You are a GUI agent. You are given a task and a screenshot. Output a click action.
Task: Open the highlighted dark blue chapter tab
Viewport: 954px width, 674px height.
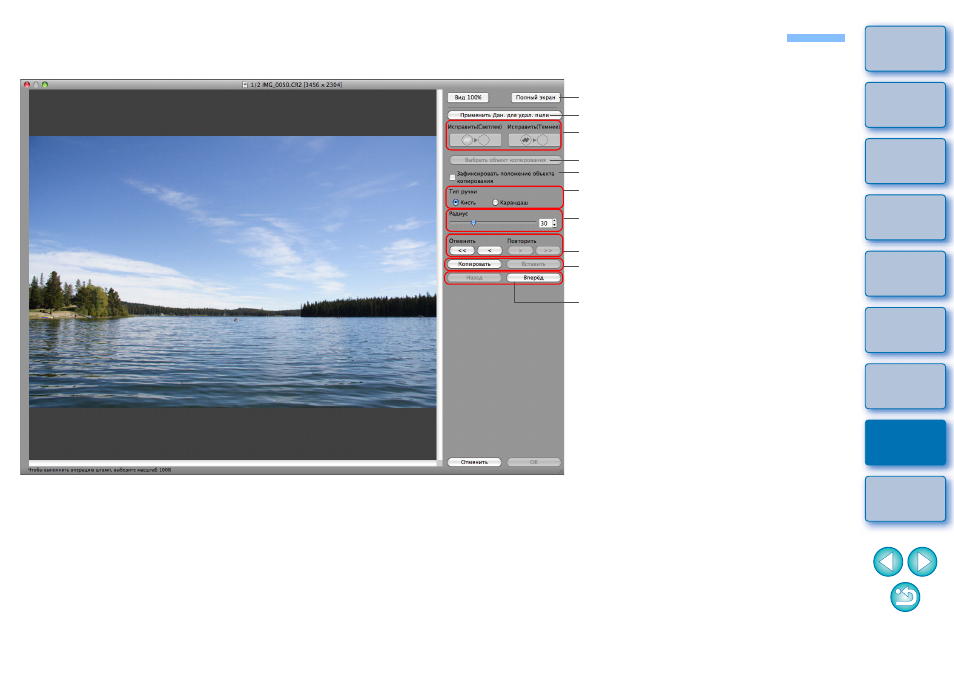point(905,443)
